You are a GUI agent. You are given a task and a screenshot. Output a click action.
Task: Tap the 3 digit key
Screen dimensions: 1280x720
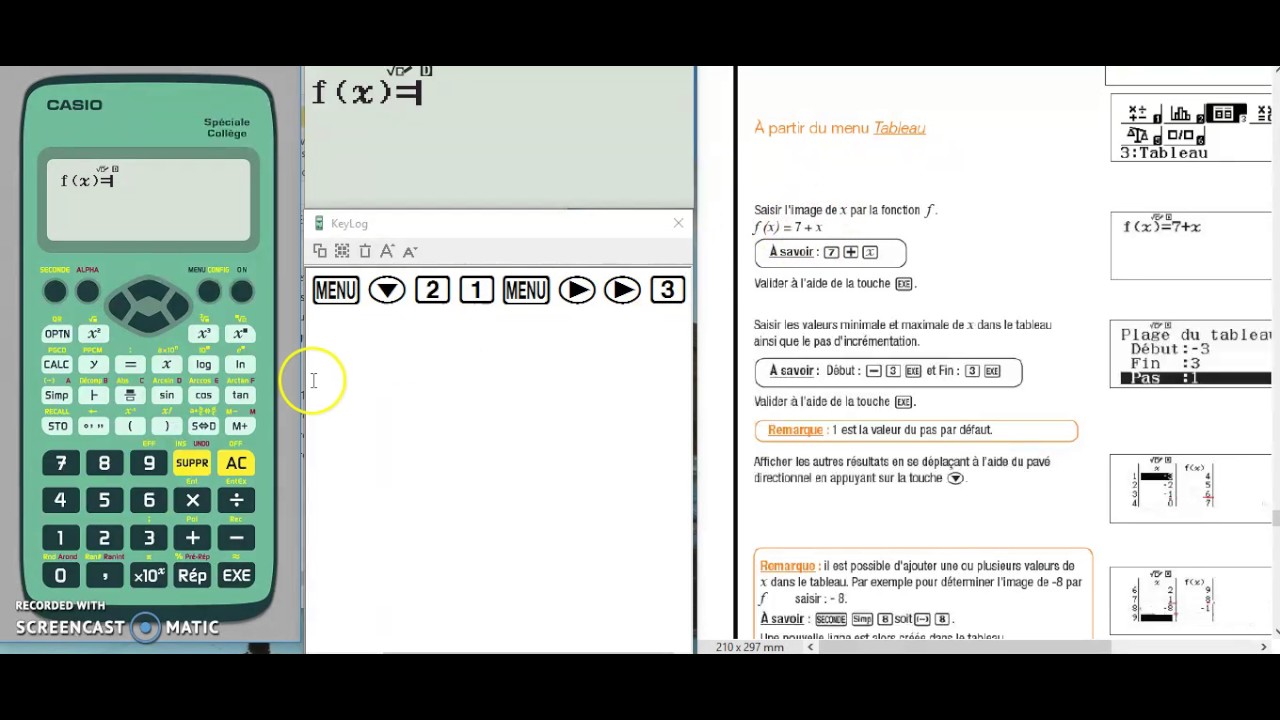[148, 538]
